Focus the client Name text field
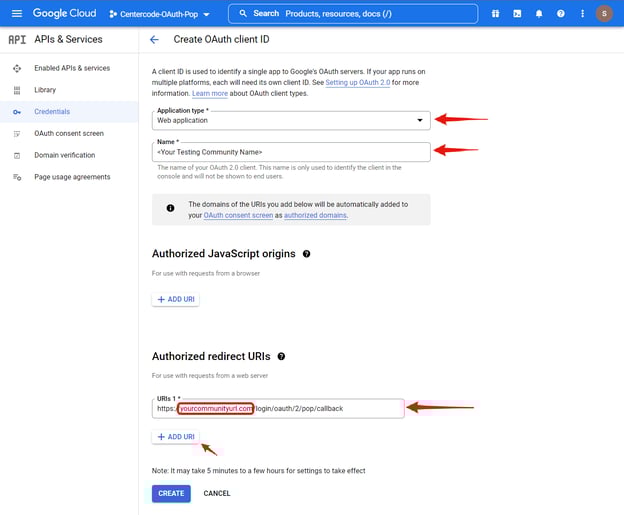Screen dimensions: 624x515 pos(291,152)
